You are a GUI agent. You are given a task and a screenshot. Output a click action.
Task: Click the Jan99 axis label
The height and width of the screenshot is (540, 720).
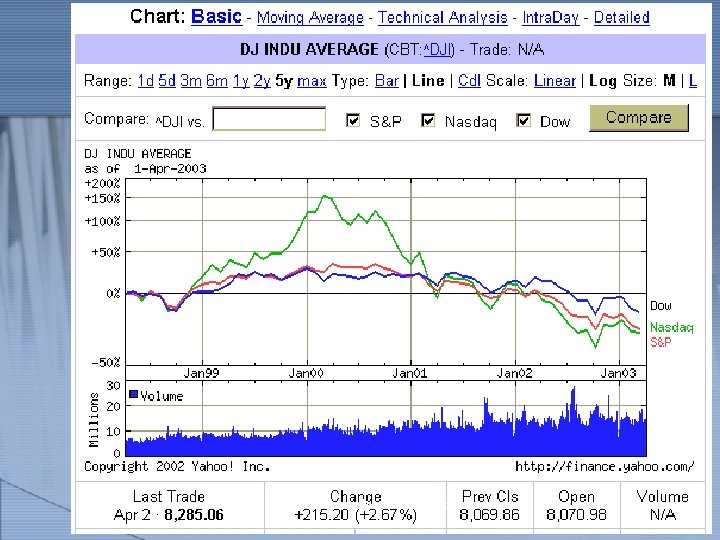pyautogui.click(x=202, y=373)
